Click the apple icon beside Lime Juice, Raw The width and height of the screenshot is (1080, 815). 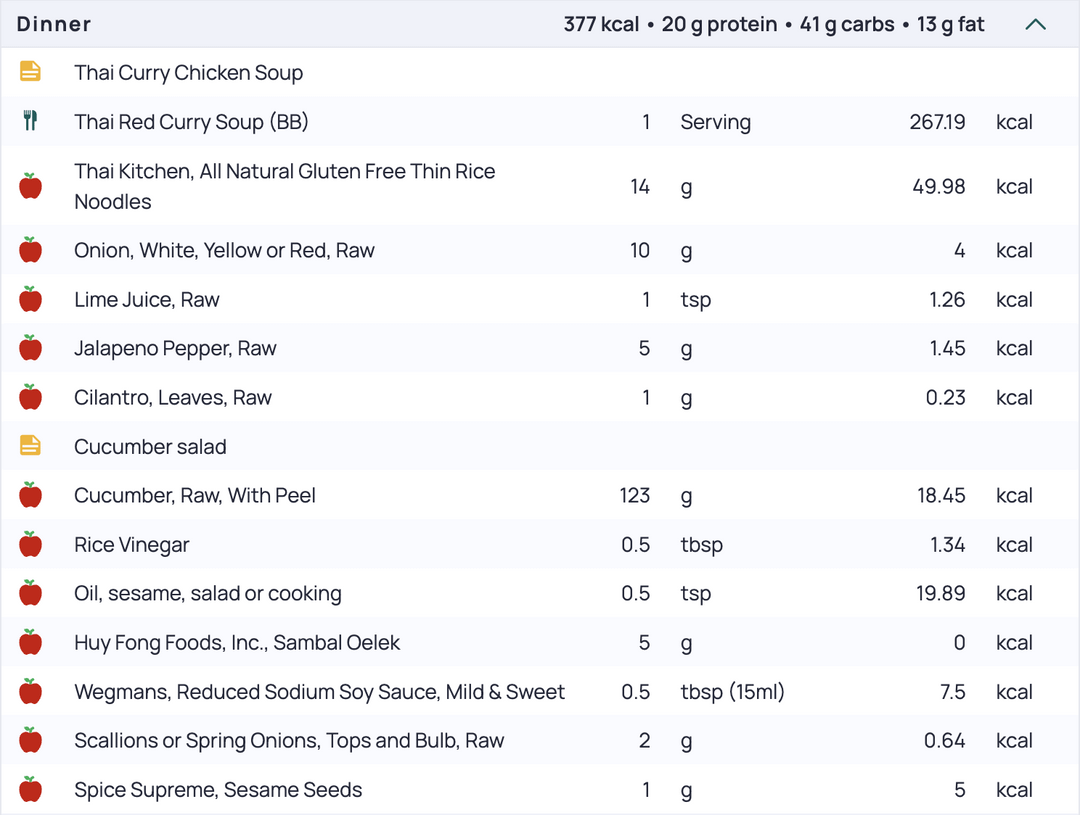(x=30, y=299)
